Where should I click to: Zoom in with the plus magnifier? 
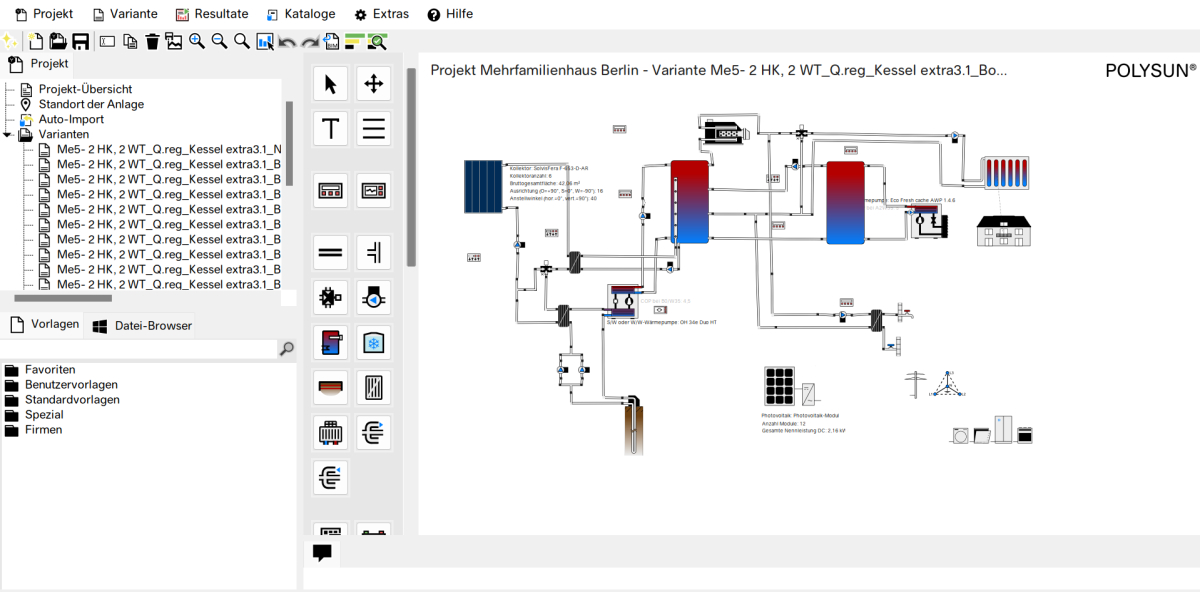coord(197,41)
